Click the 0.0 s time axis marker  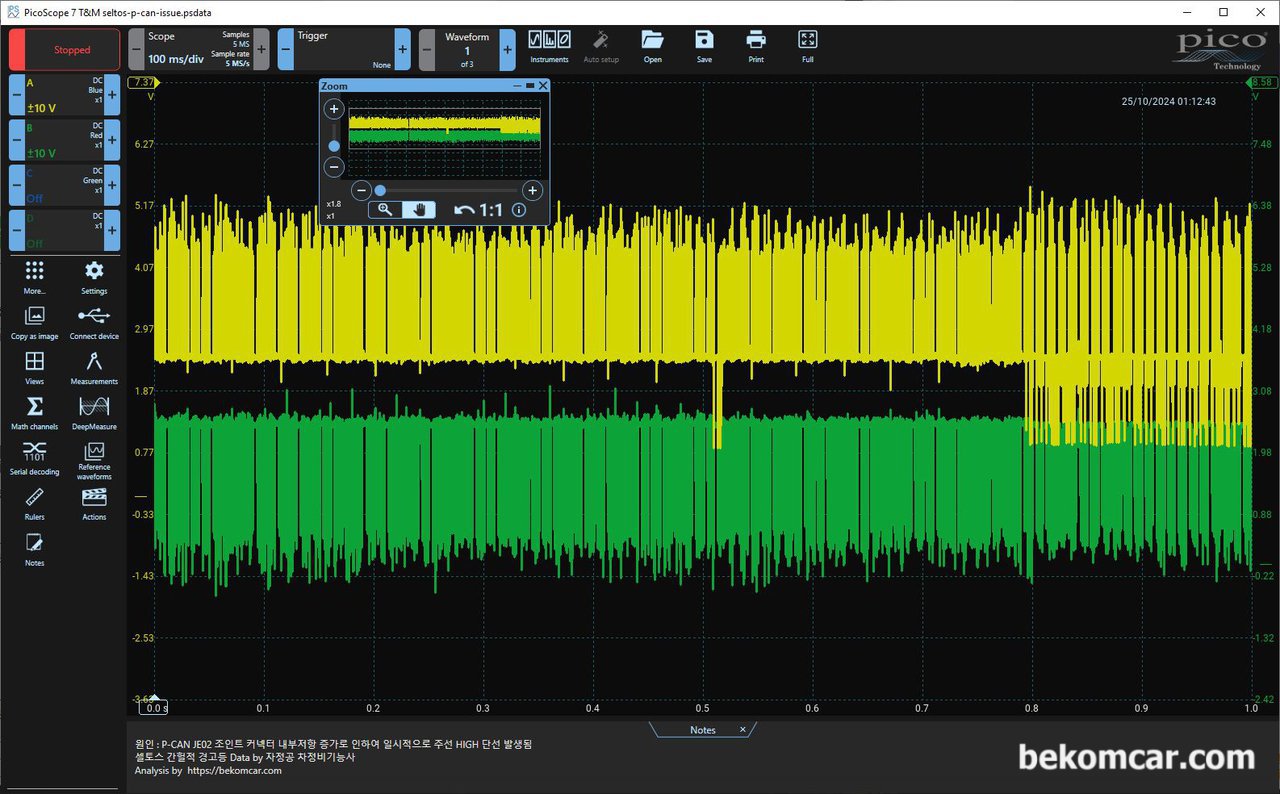point(154,707)
